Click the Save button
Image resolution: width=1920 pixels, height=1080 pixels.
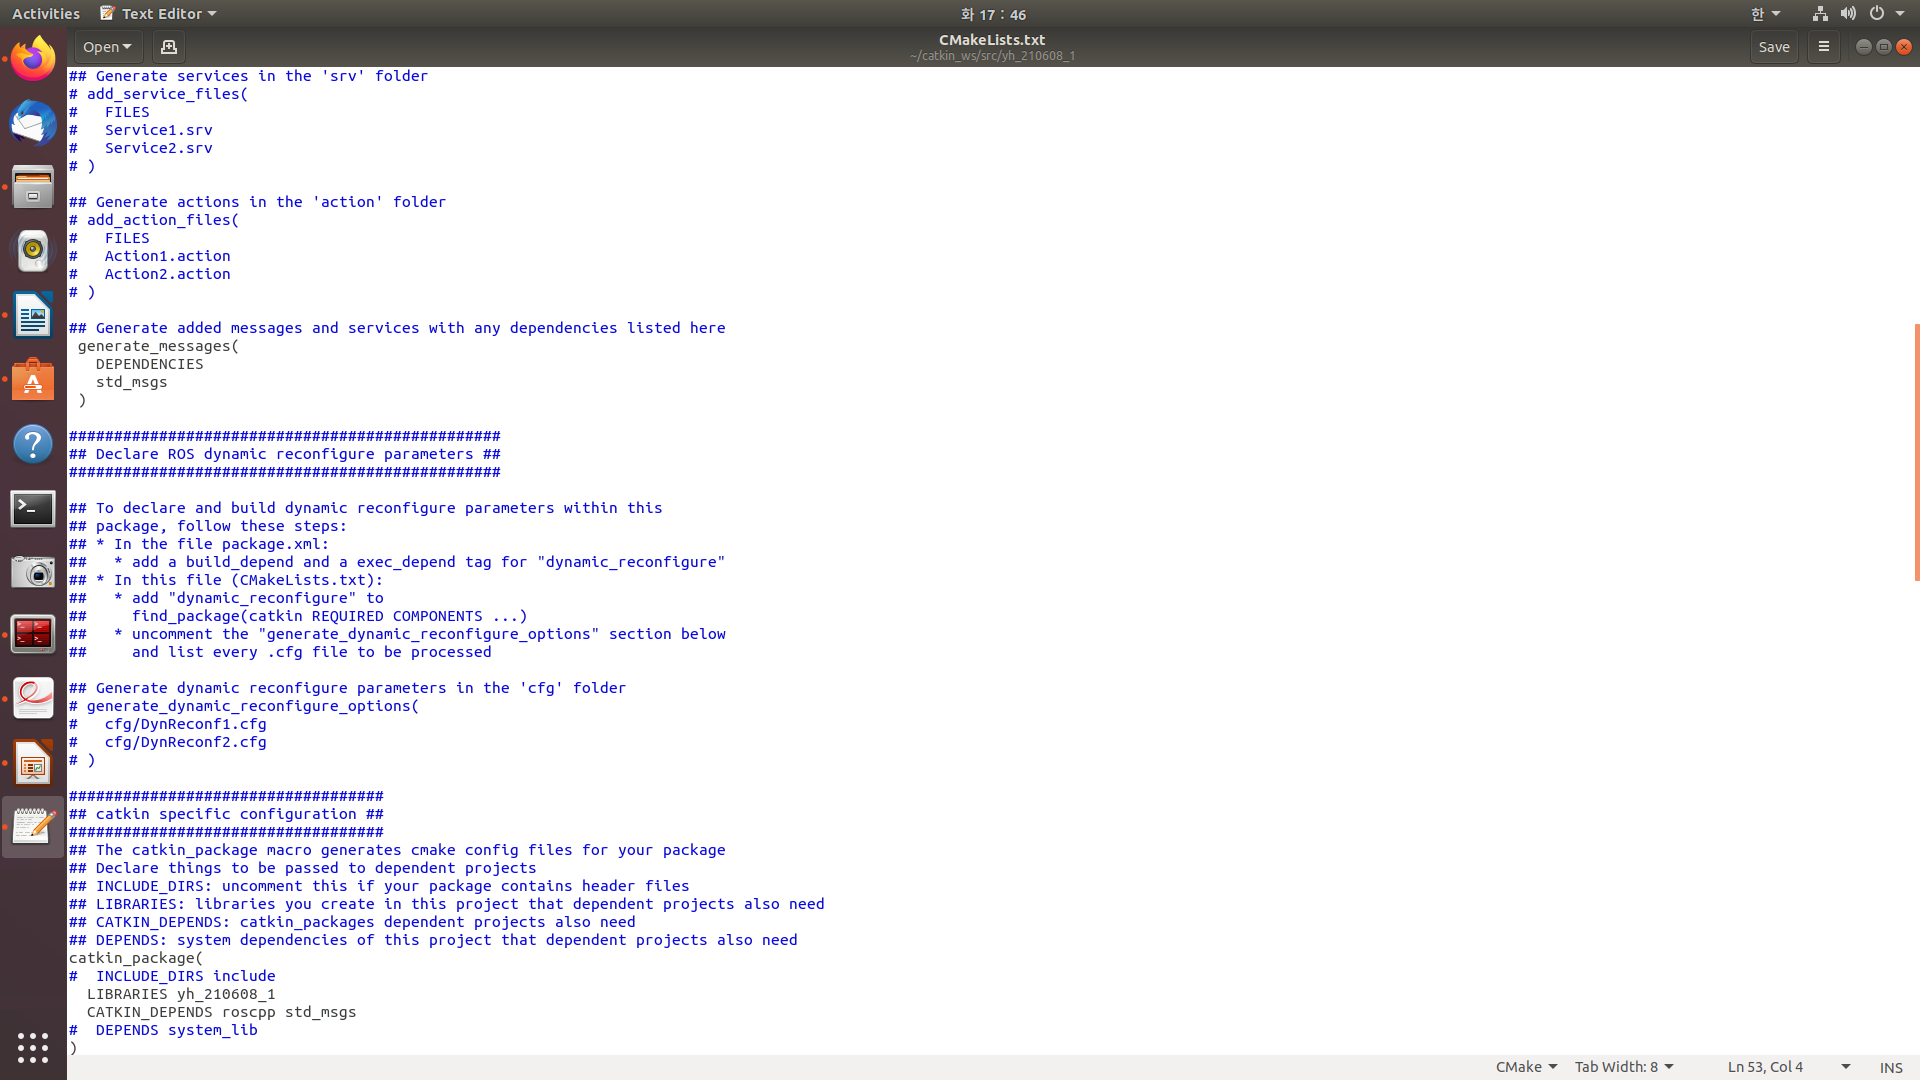coord(1774,47)
